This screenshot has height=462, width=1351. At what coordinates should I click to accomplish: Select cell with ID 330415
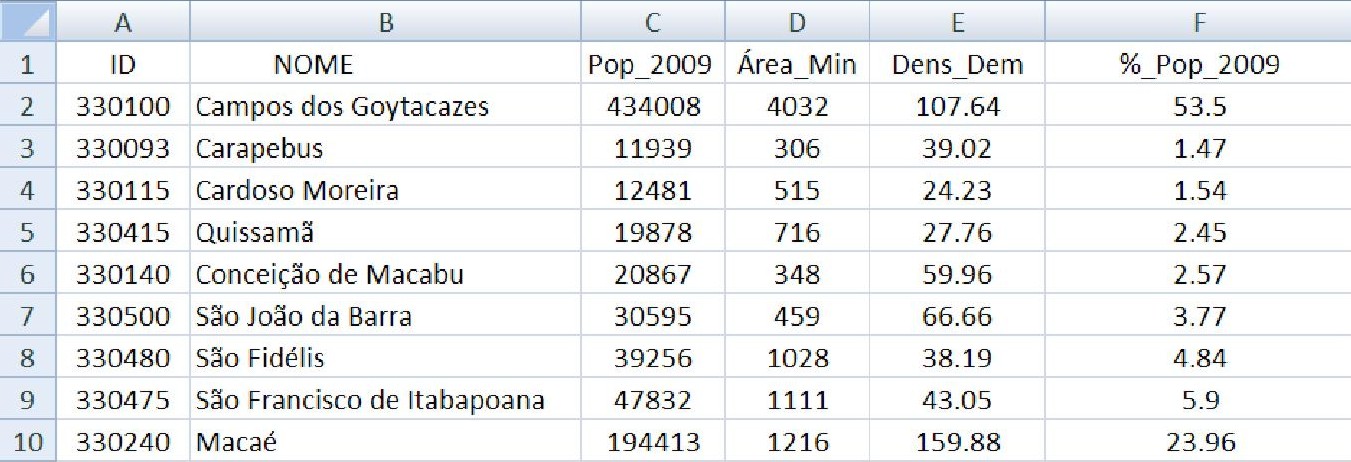point(123,232)
